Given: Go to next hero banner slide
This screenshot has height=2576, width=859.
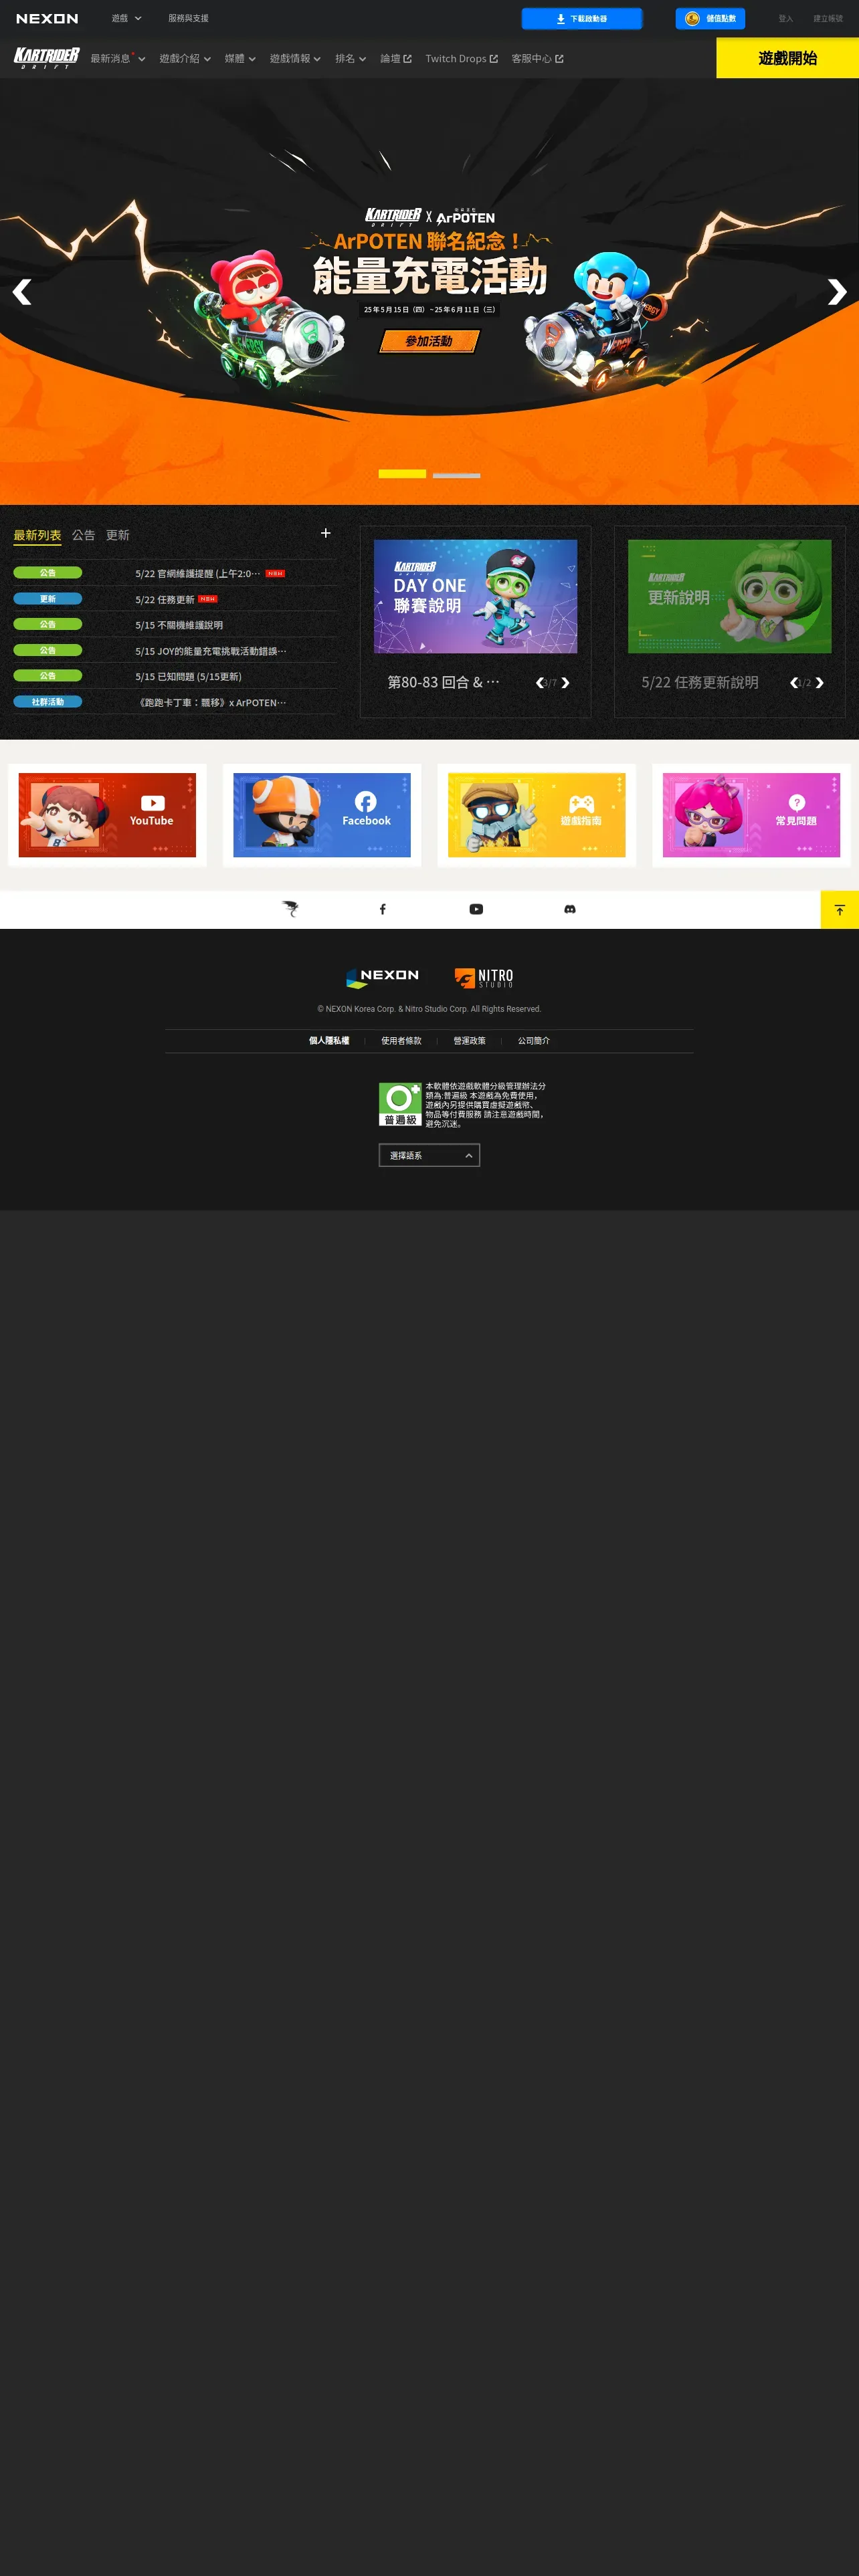Looking at the screenshot, I should (837, 292).
